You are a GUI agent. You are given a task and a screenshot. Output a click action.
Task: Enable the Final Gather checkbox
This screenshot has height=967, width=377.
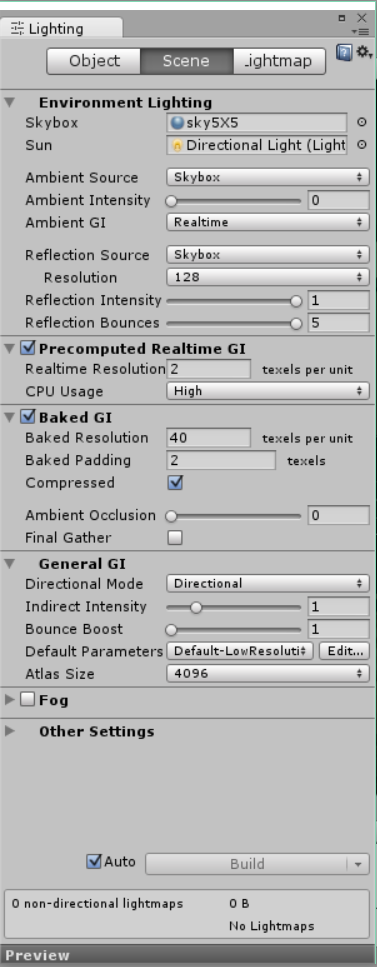coord(175,538)
